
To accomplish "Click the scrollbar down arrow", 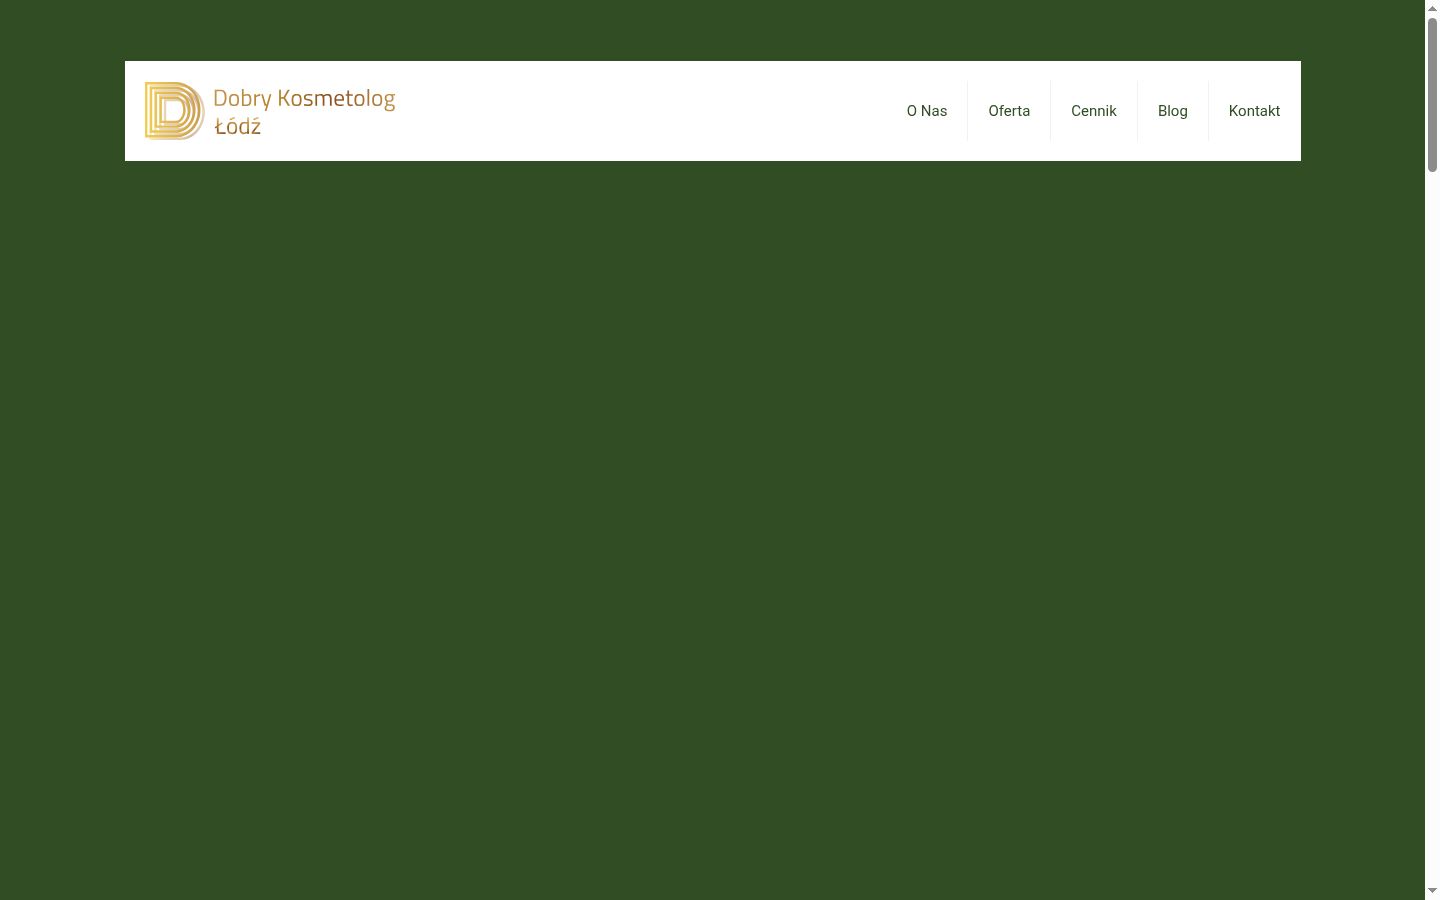I will tap(1432, 891).
